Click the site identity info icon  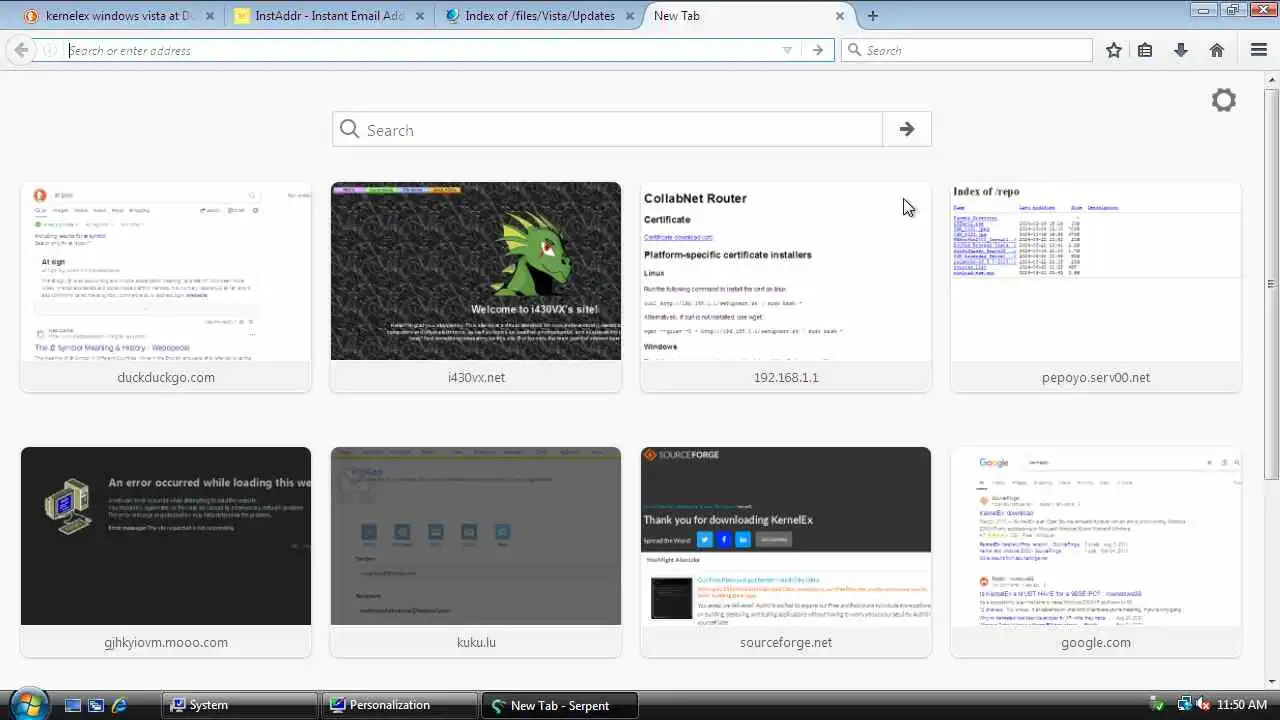tap(51, 50)
